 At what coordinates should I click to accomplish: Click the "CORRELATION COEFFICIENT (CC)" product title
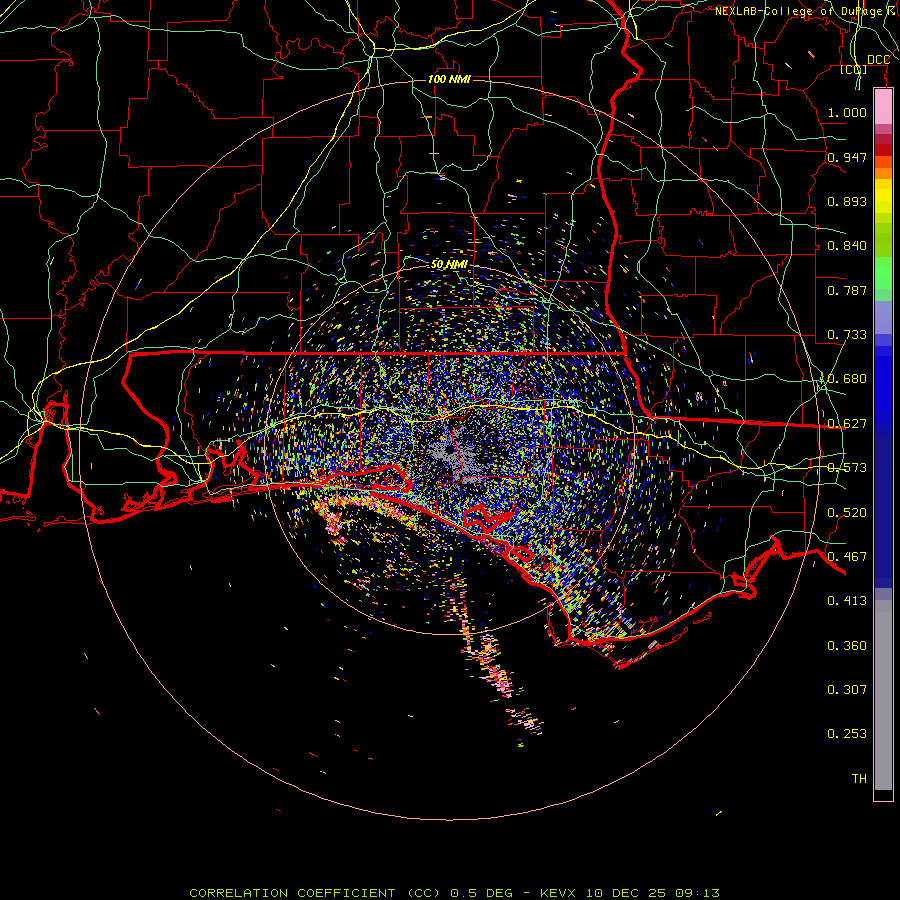[x=316, y=893]
